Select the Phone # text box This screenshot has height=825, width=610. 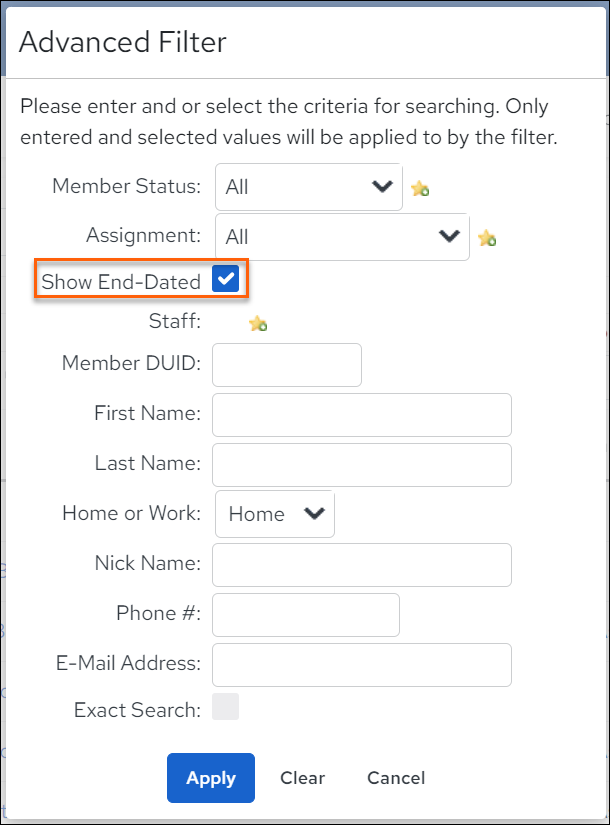(306, 615)
